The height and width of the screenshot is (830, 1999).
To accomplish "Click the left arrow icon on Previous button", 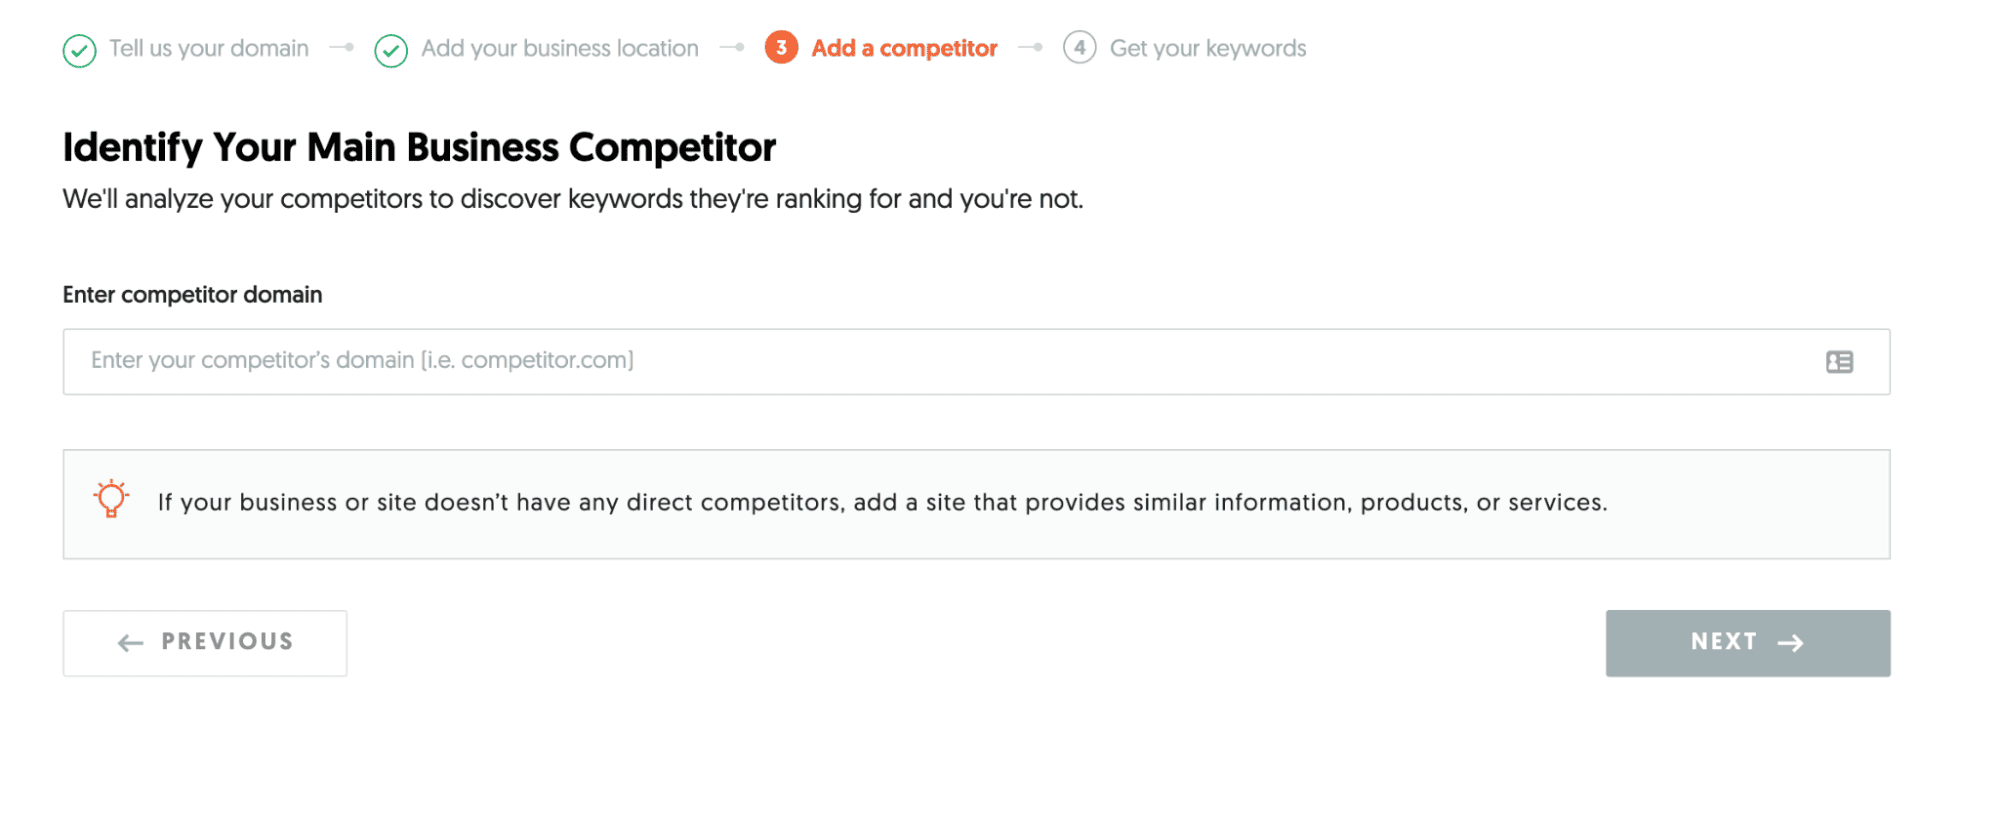I will pyautogui.click(x=128, y=642).
